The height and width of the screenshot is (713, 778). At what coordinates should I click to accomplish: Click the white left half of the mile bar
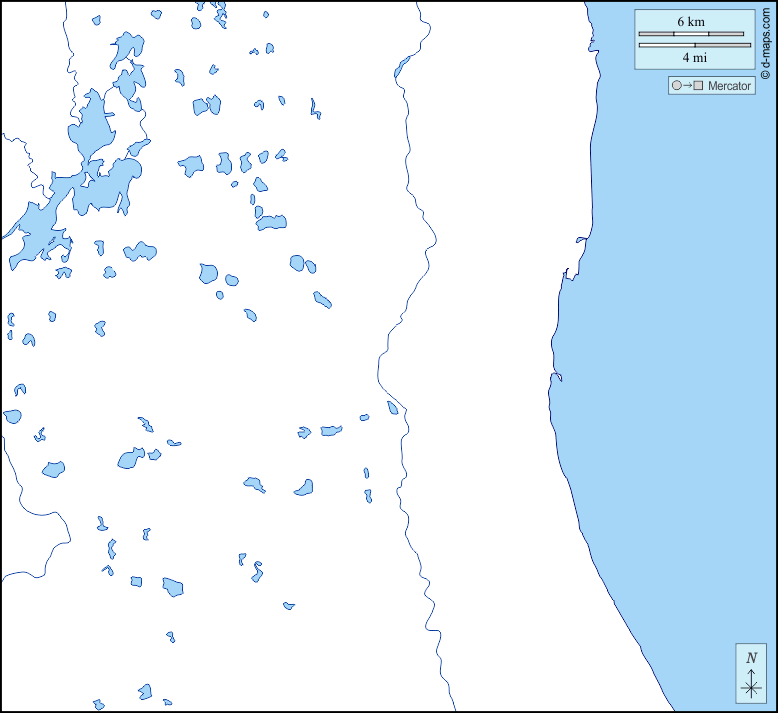click(666, 45)
